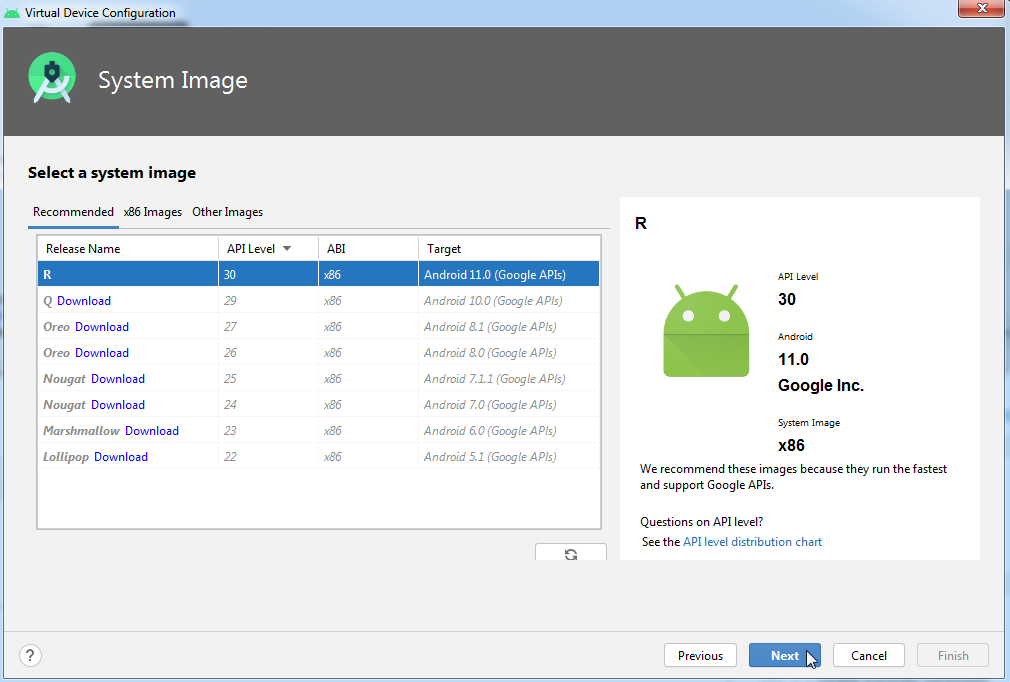Open the Other Images tab
The height and width of the screenshot is (682, 1010).
click(227, 212)
